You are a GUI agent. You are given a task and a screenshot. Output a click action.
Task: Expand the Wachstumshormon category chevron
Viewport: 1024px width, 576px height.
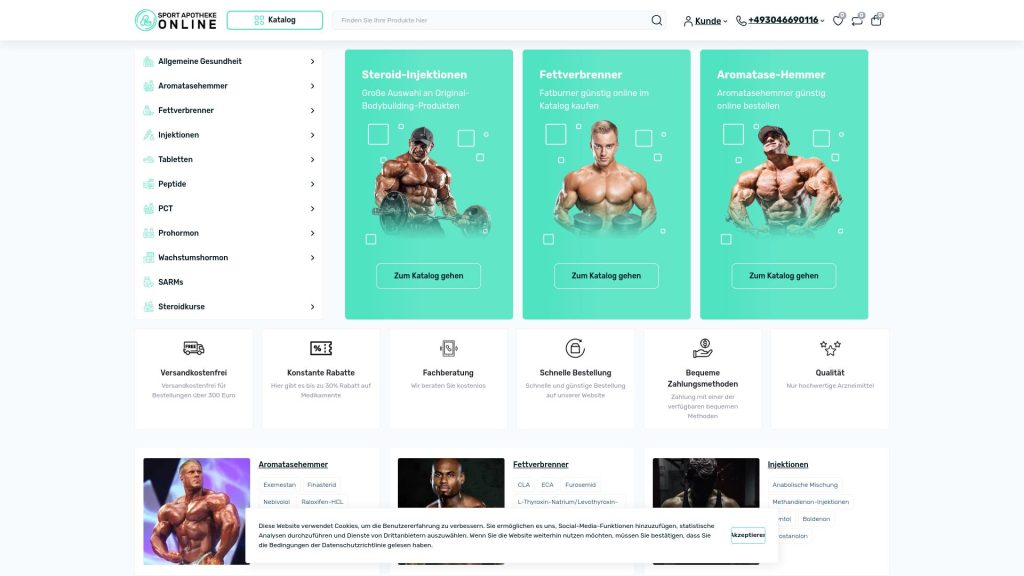312,258
